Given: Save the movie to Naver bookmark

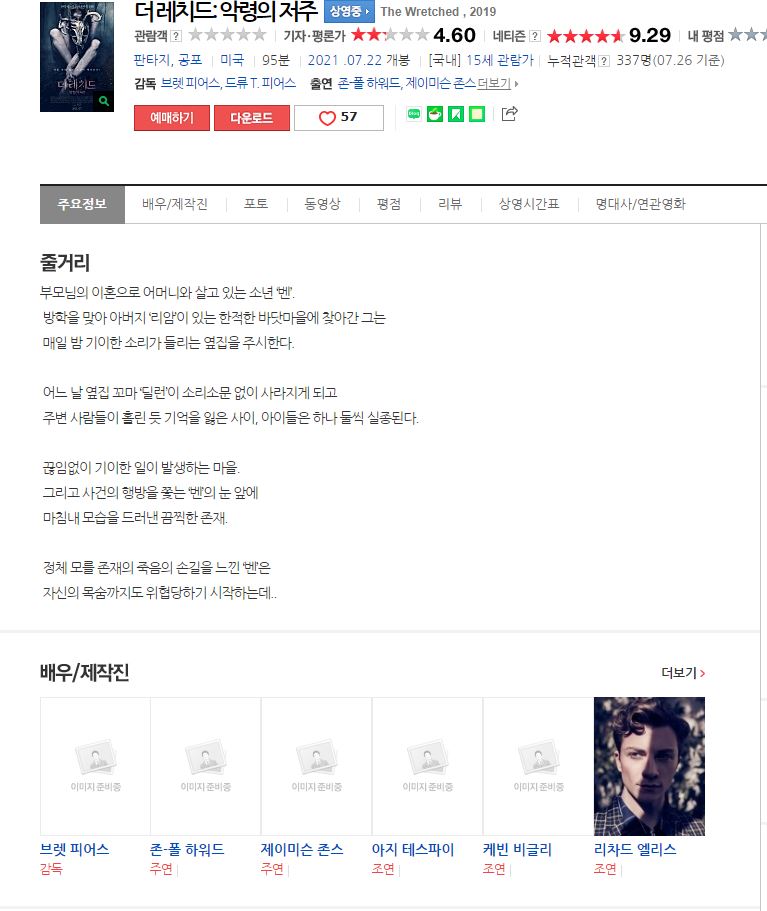Looking at the screenshot, I should 456,114.
